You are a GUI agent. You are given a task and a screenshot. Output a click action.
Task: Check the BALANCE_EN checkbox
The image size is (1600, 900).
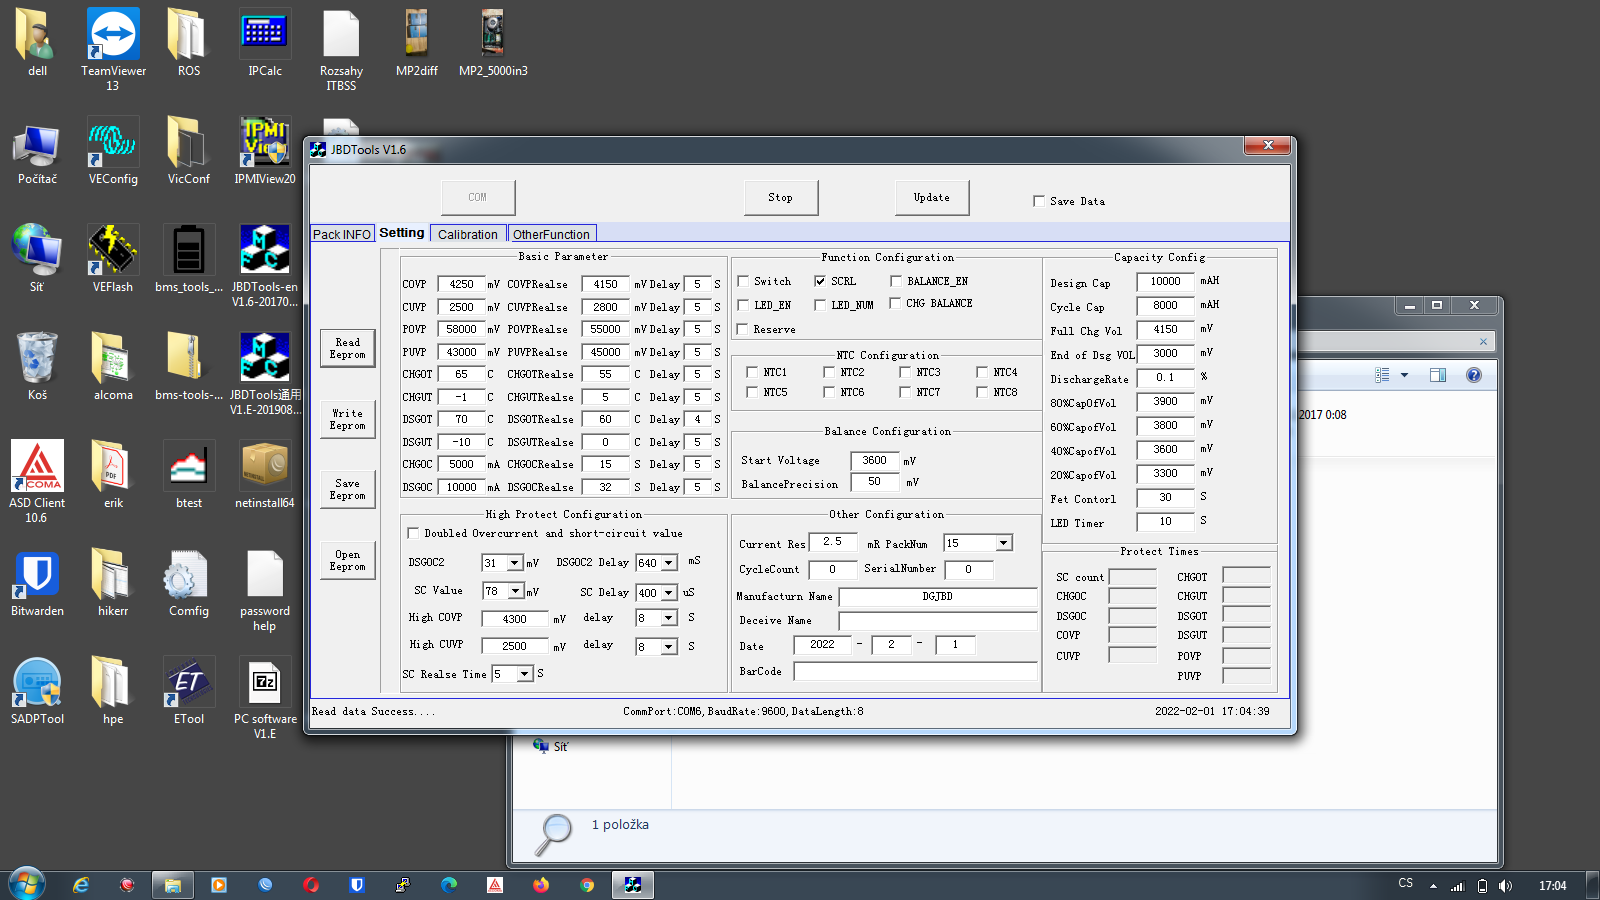point(896,281)
